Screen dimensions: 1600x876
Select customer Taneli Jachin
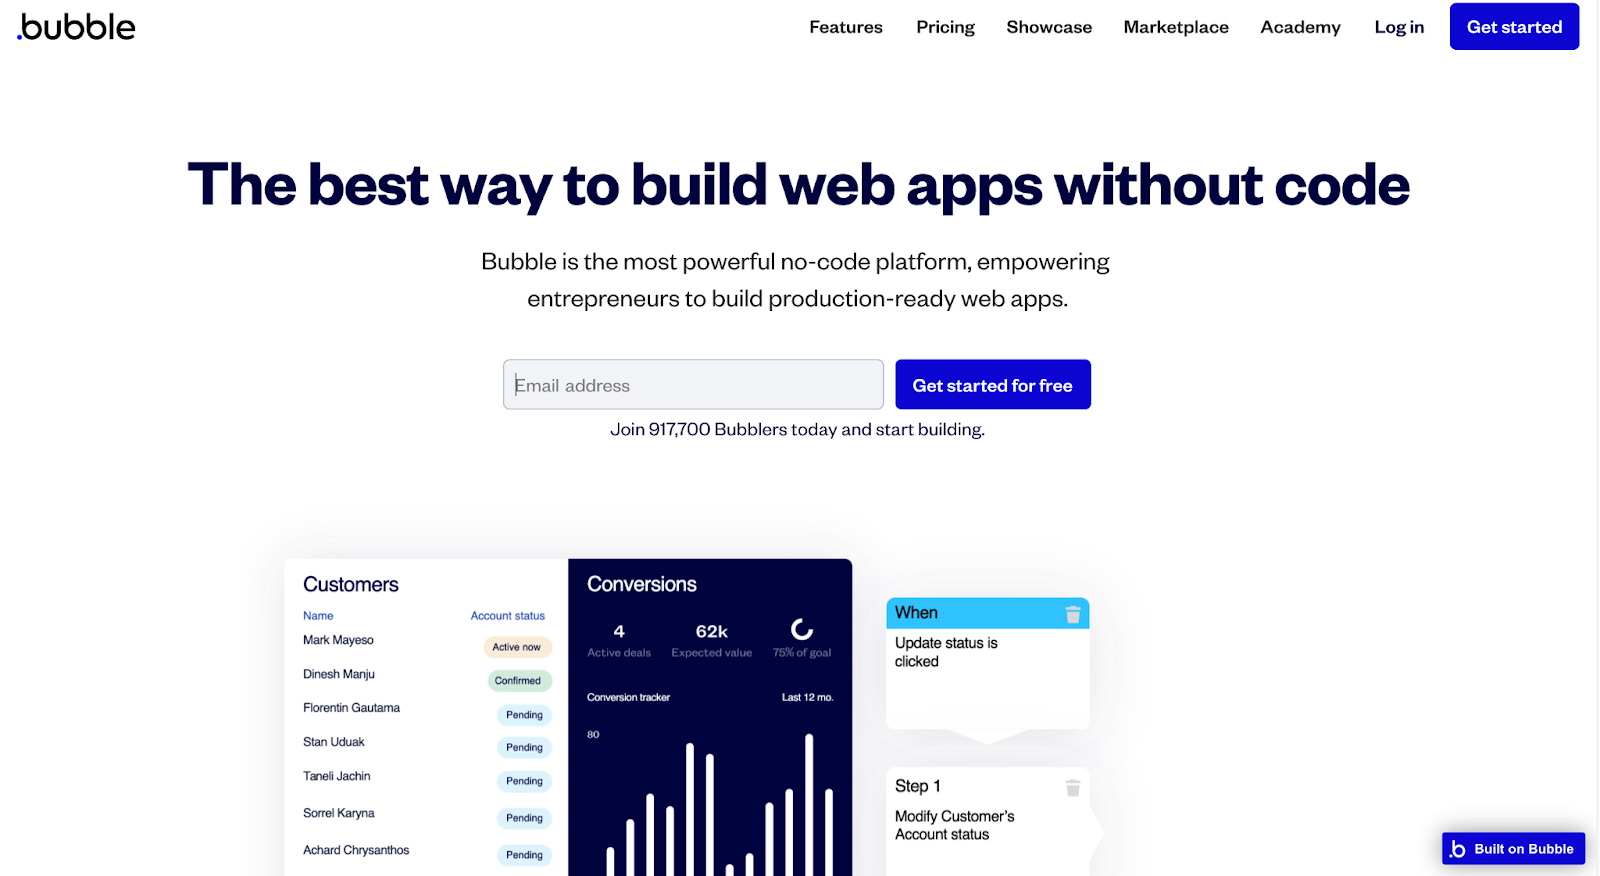[337, 776]
